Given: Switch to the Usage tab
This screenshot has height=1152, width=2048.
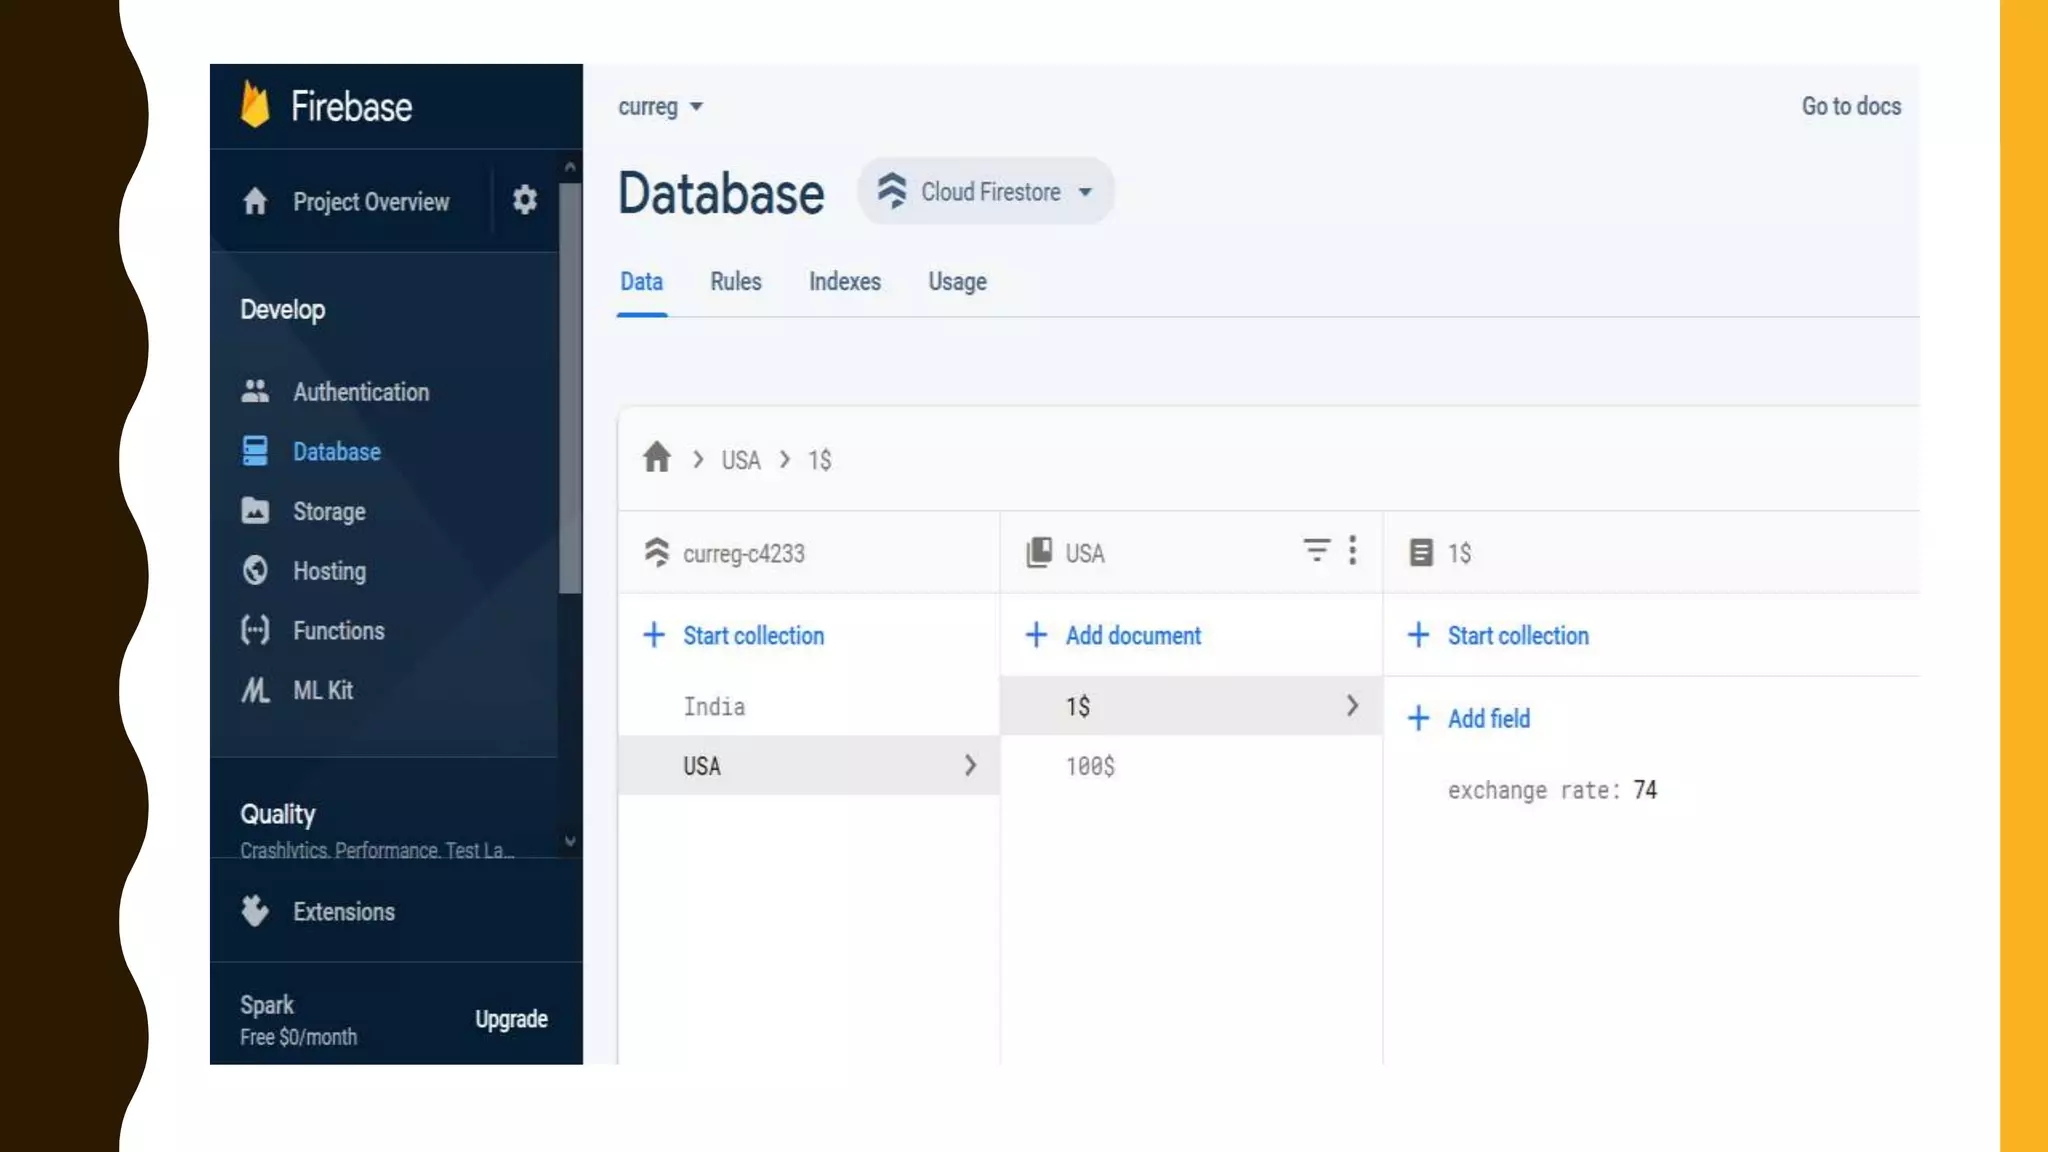Looking at the screenshot, I should click(x=957, y=282).
